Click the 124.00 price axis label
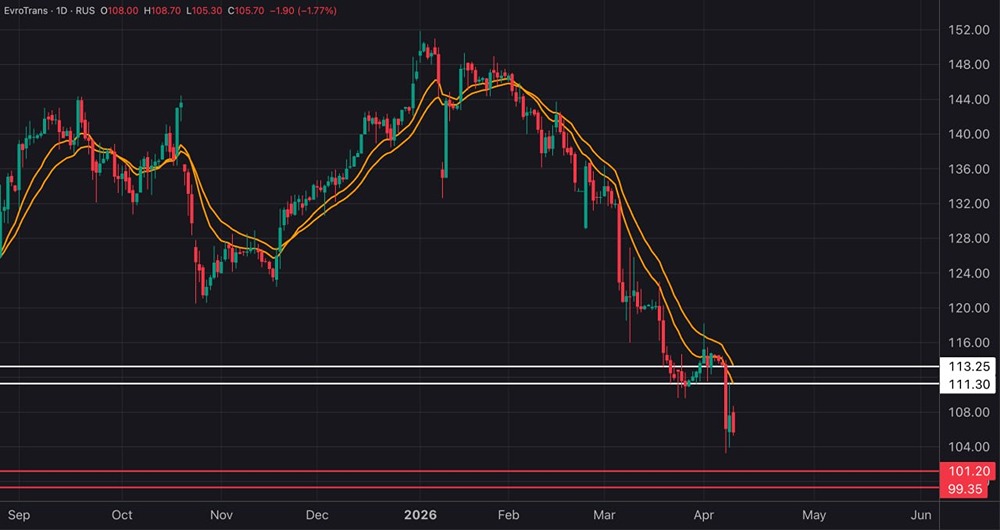This screenshot has width=1000, height=530. [x=968, y=273]
